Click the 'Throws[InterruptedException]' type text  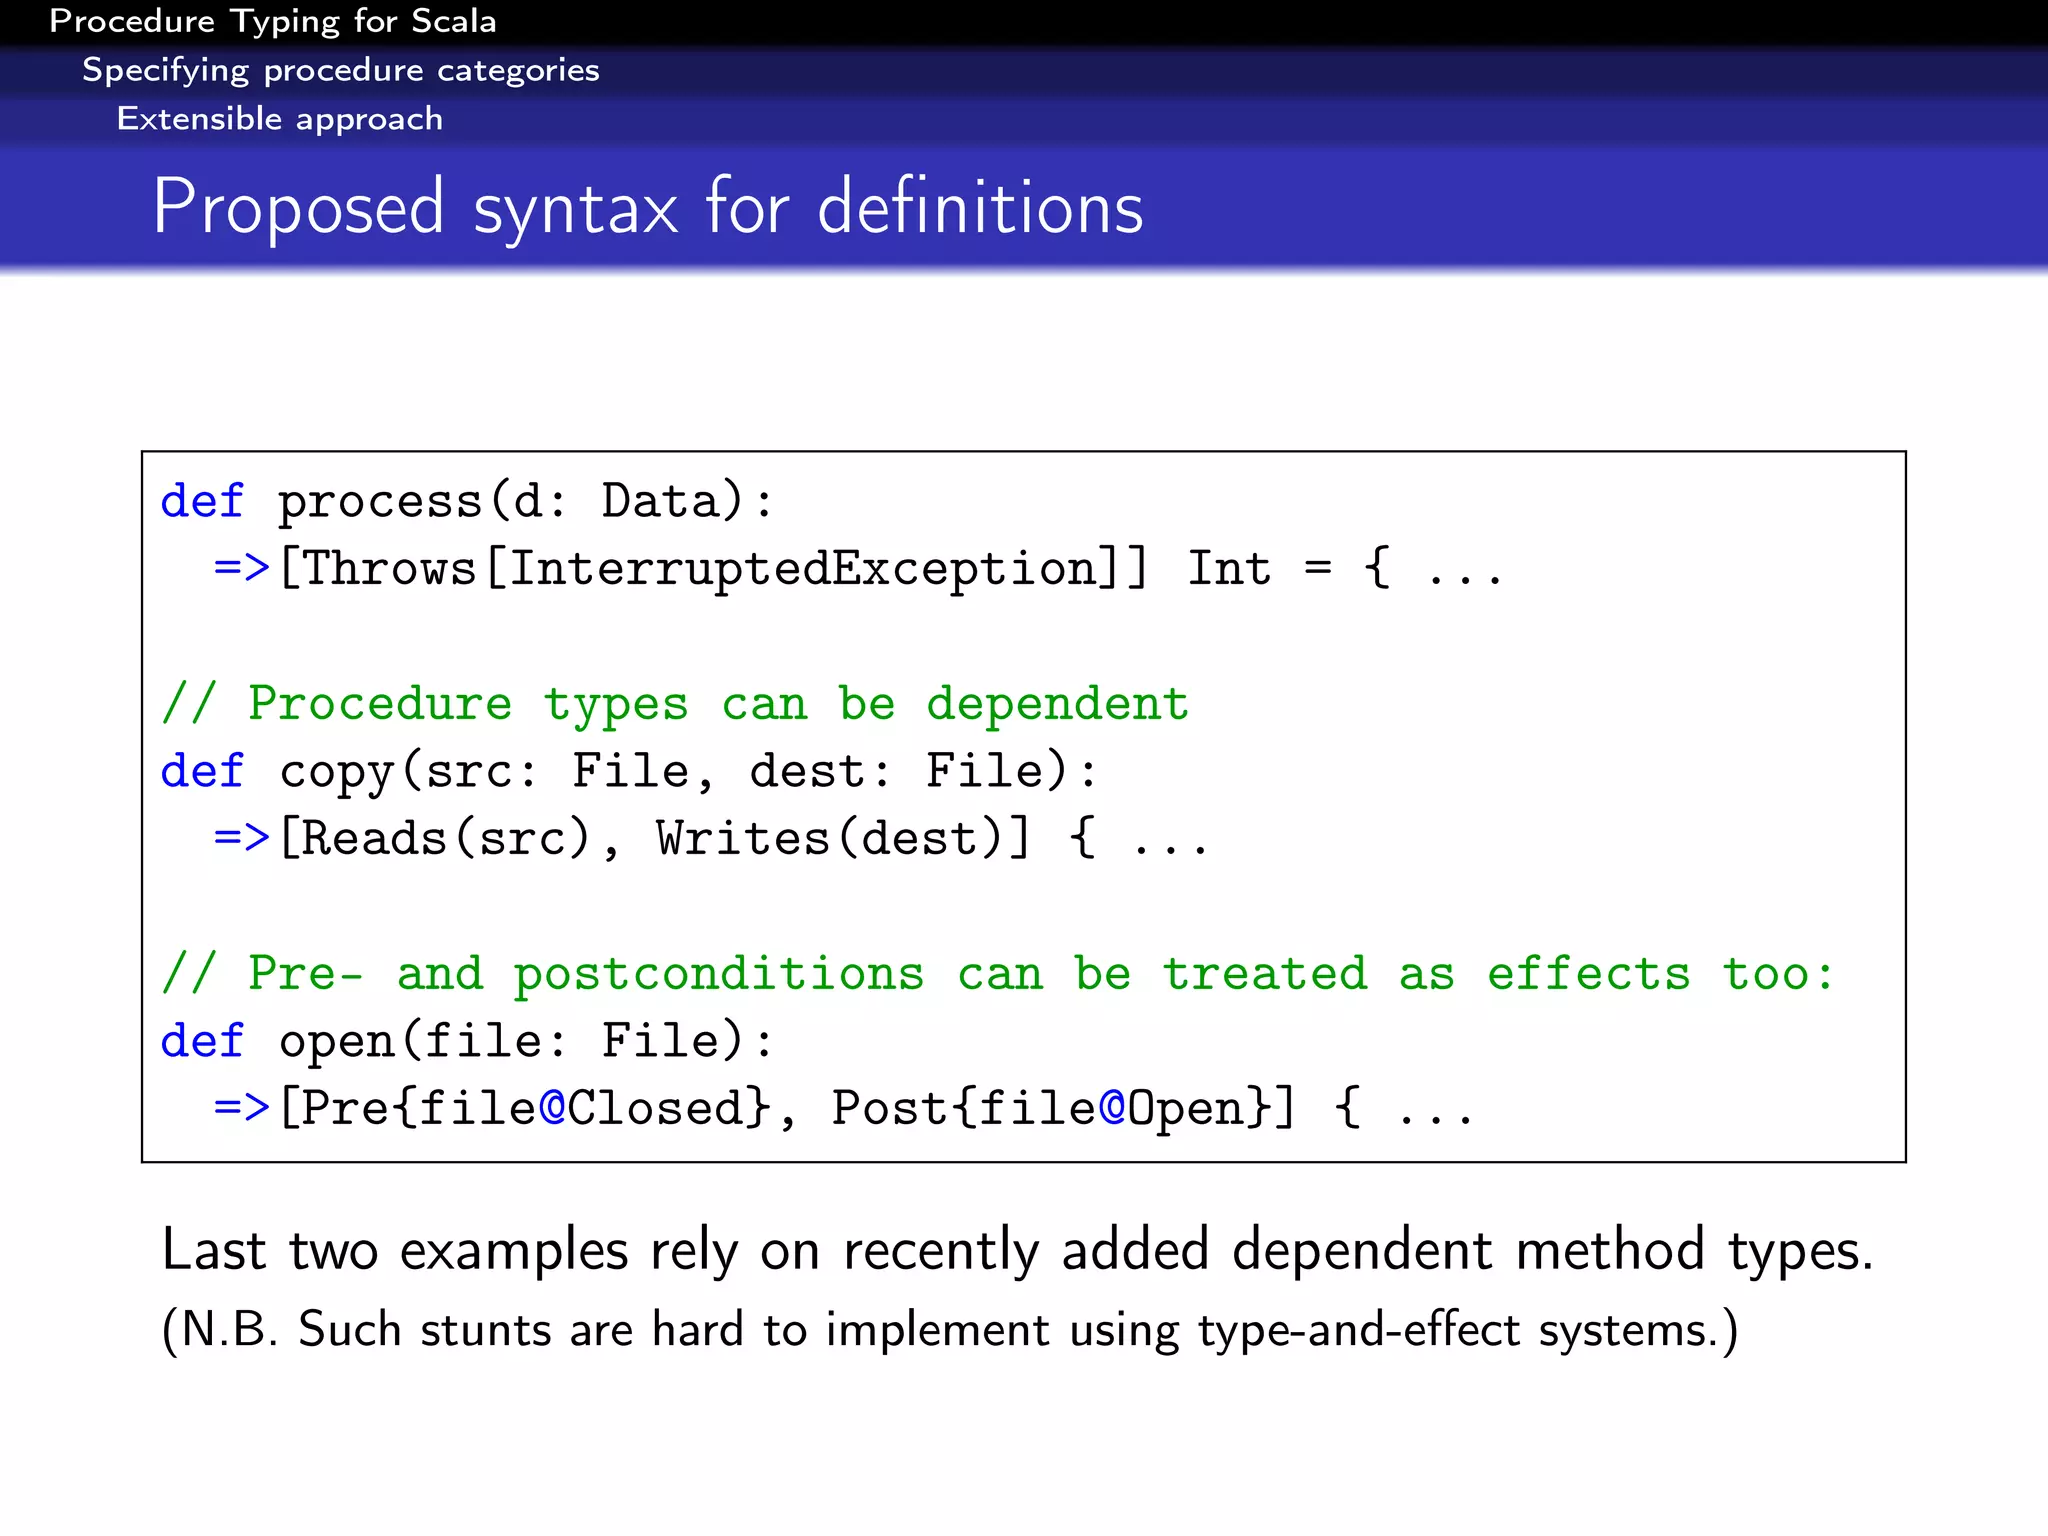(x=714, y=568)
